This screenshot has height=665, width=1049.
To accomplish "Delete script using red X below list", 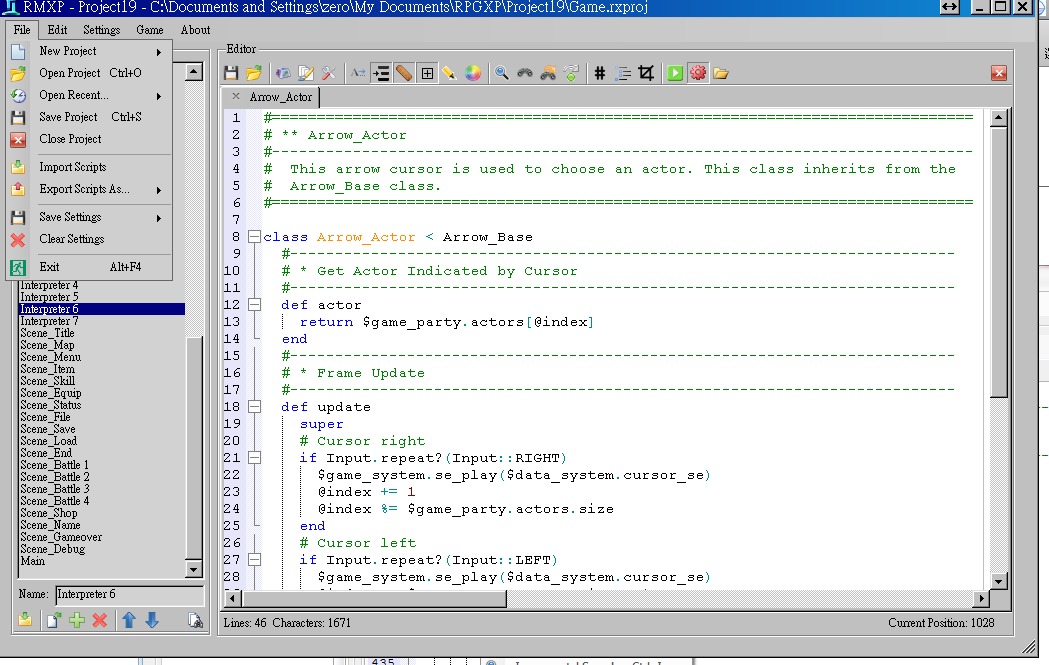I will coord(100,620).
